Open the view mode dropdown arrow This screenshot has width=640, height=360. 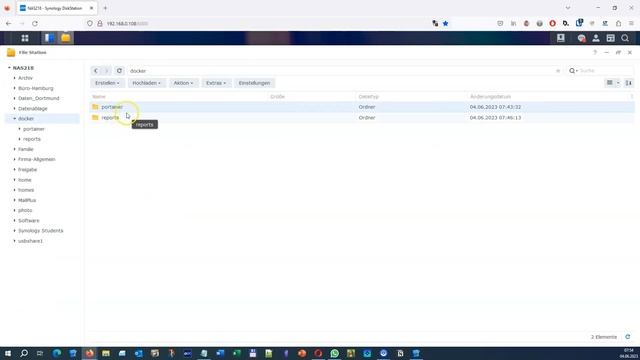[x=618, y=83]
